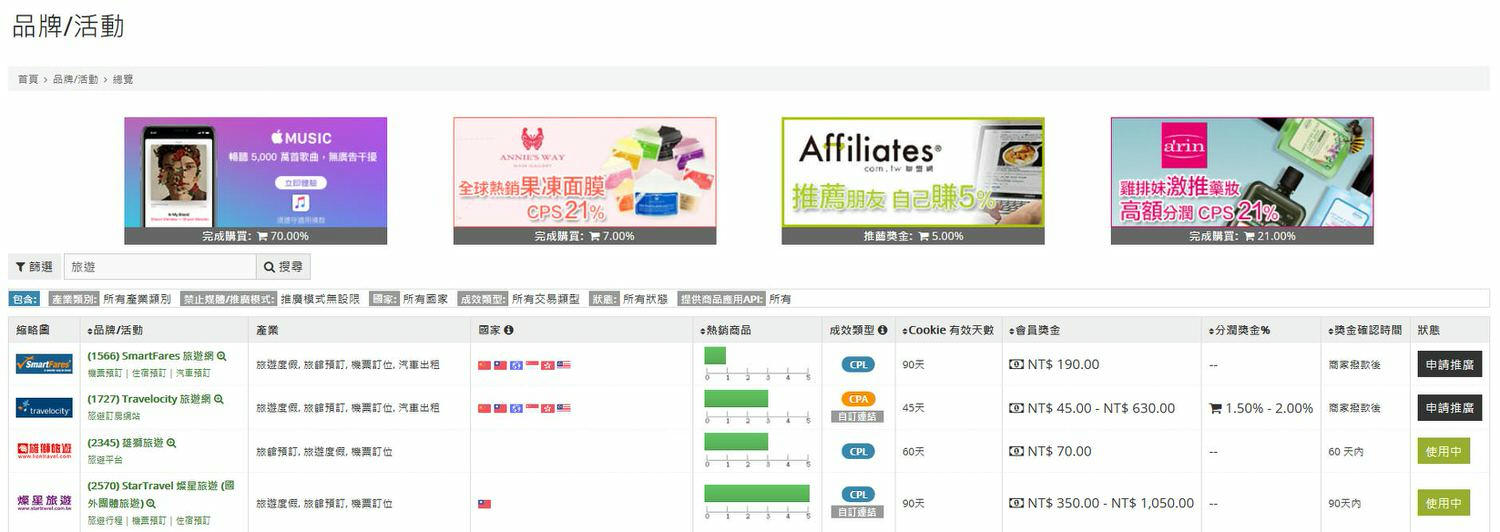Sort table by 熱銷商品 column
This screenshot has height=532, width=1500.
pos(726,330)
